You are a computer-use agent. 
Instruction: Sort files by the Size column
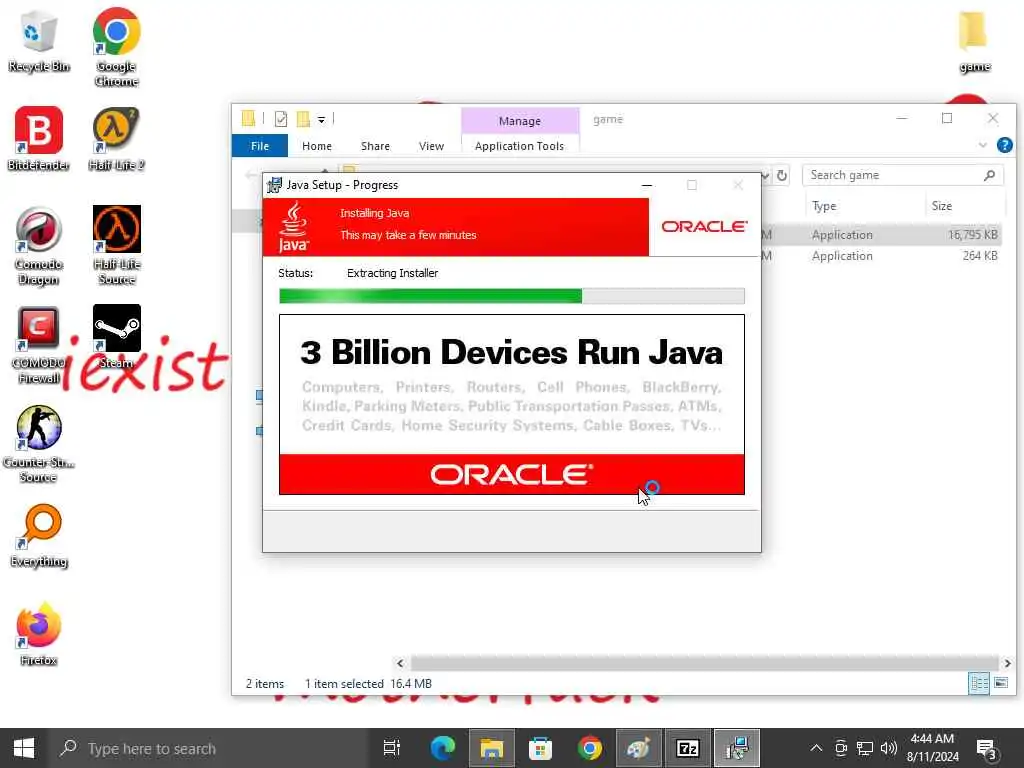(x=964, y=206)
